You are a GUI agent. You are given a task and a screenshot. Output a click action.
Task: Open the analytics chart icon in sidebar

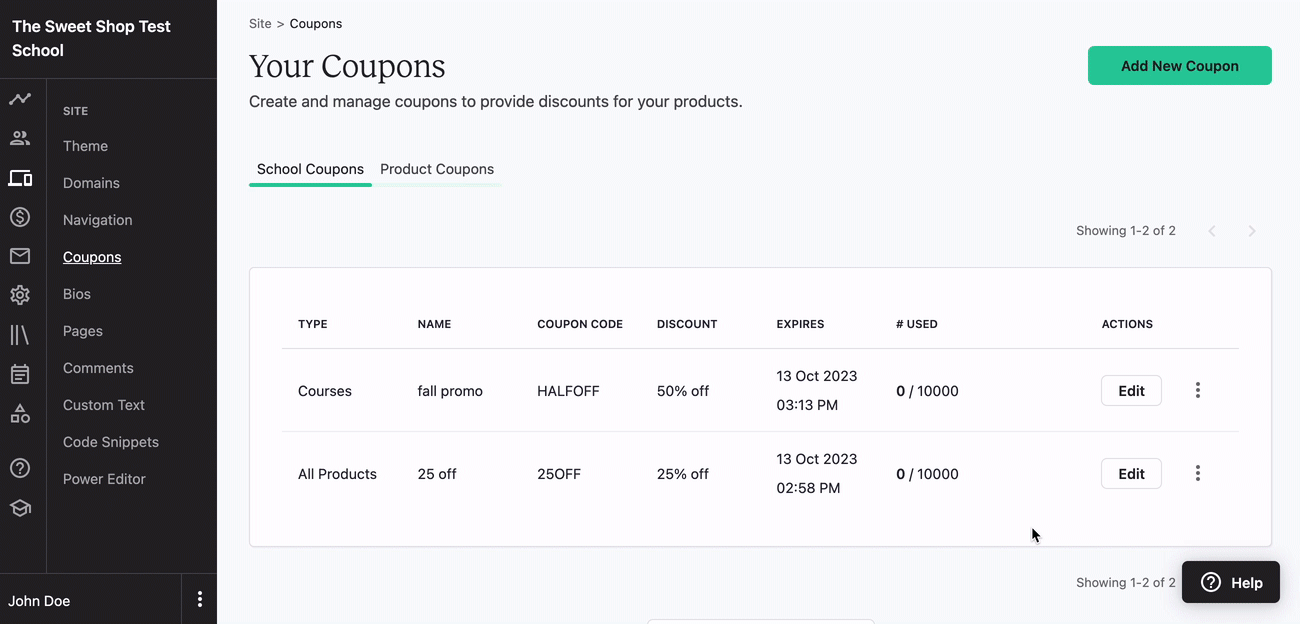coord(20,97)
